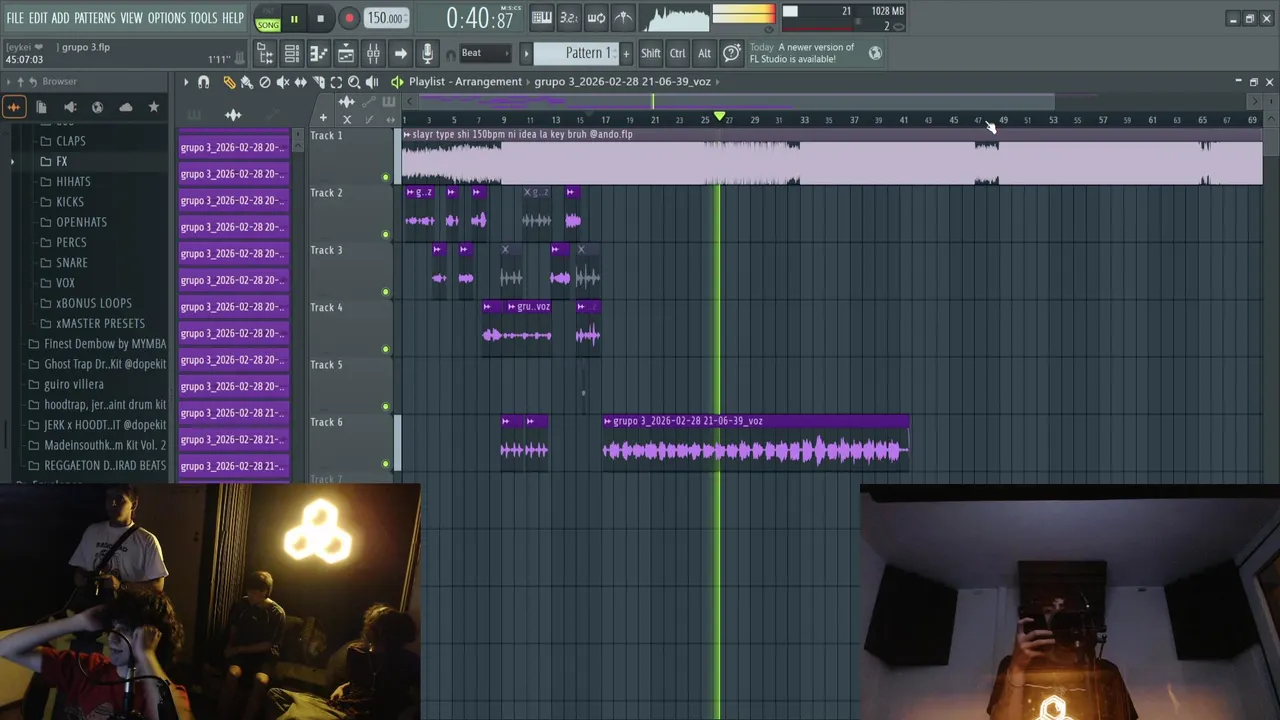Open the TOOLS menu
The width and height of the screenshot is (1280, 720).
(203, 18)
